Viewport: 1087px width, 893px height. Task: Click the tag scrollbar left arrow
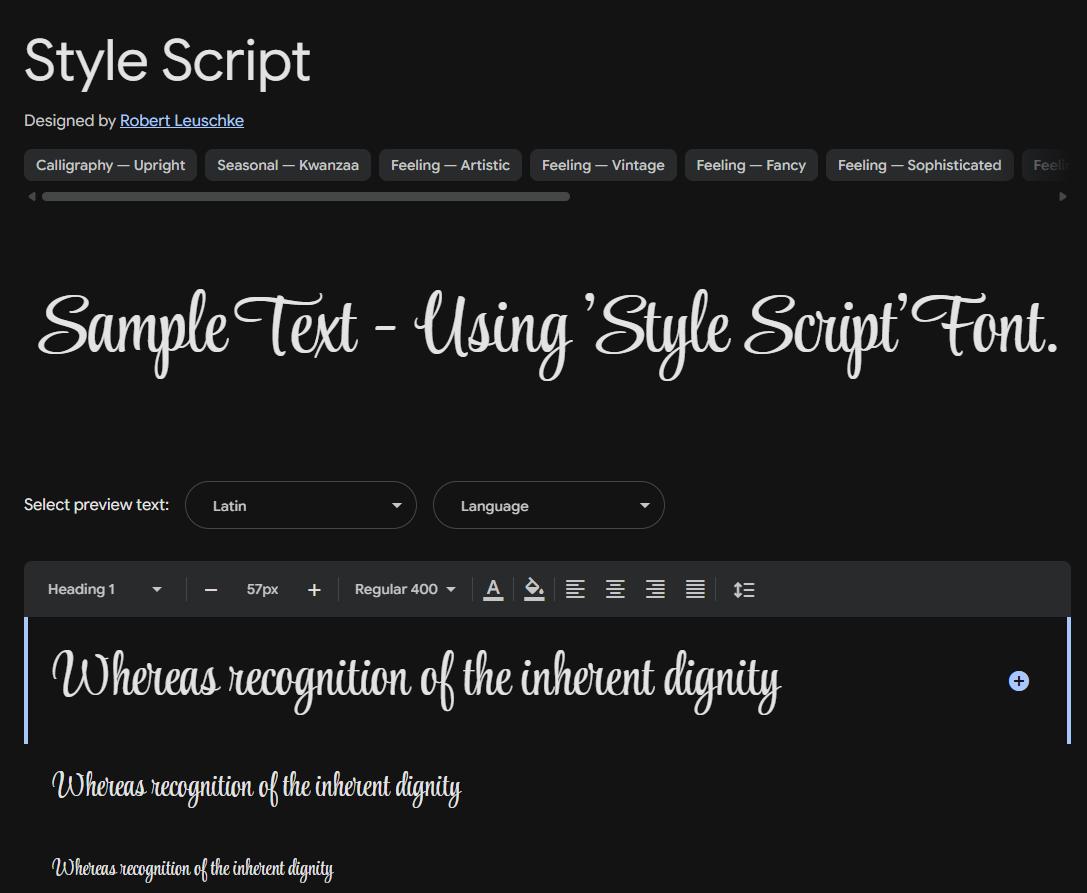click(31, 197)
